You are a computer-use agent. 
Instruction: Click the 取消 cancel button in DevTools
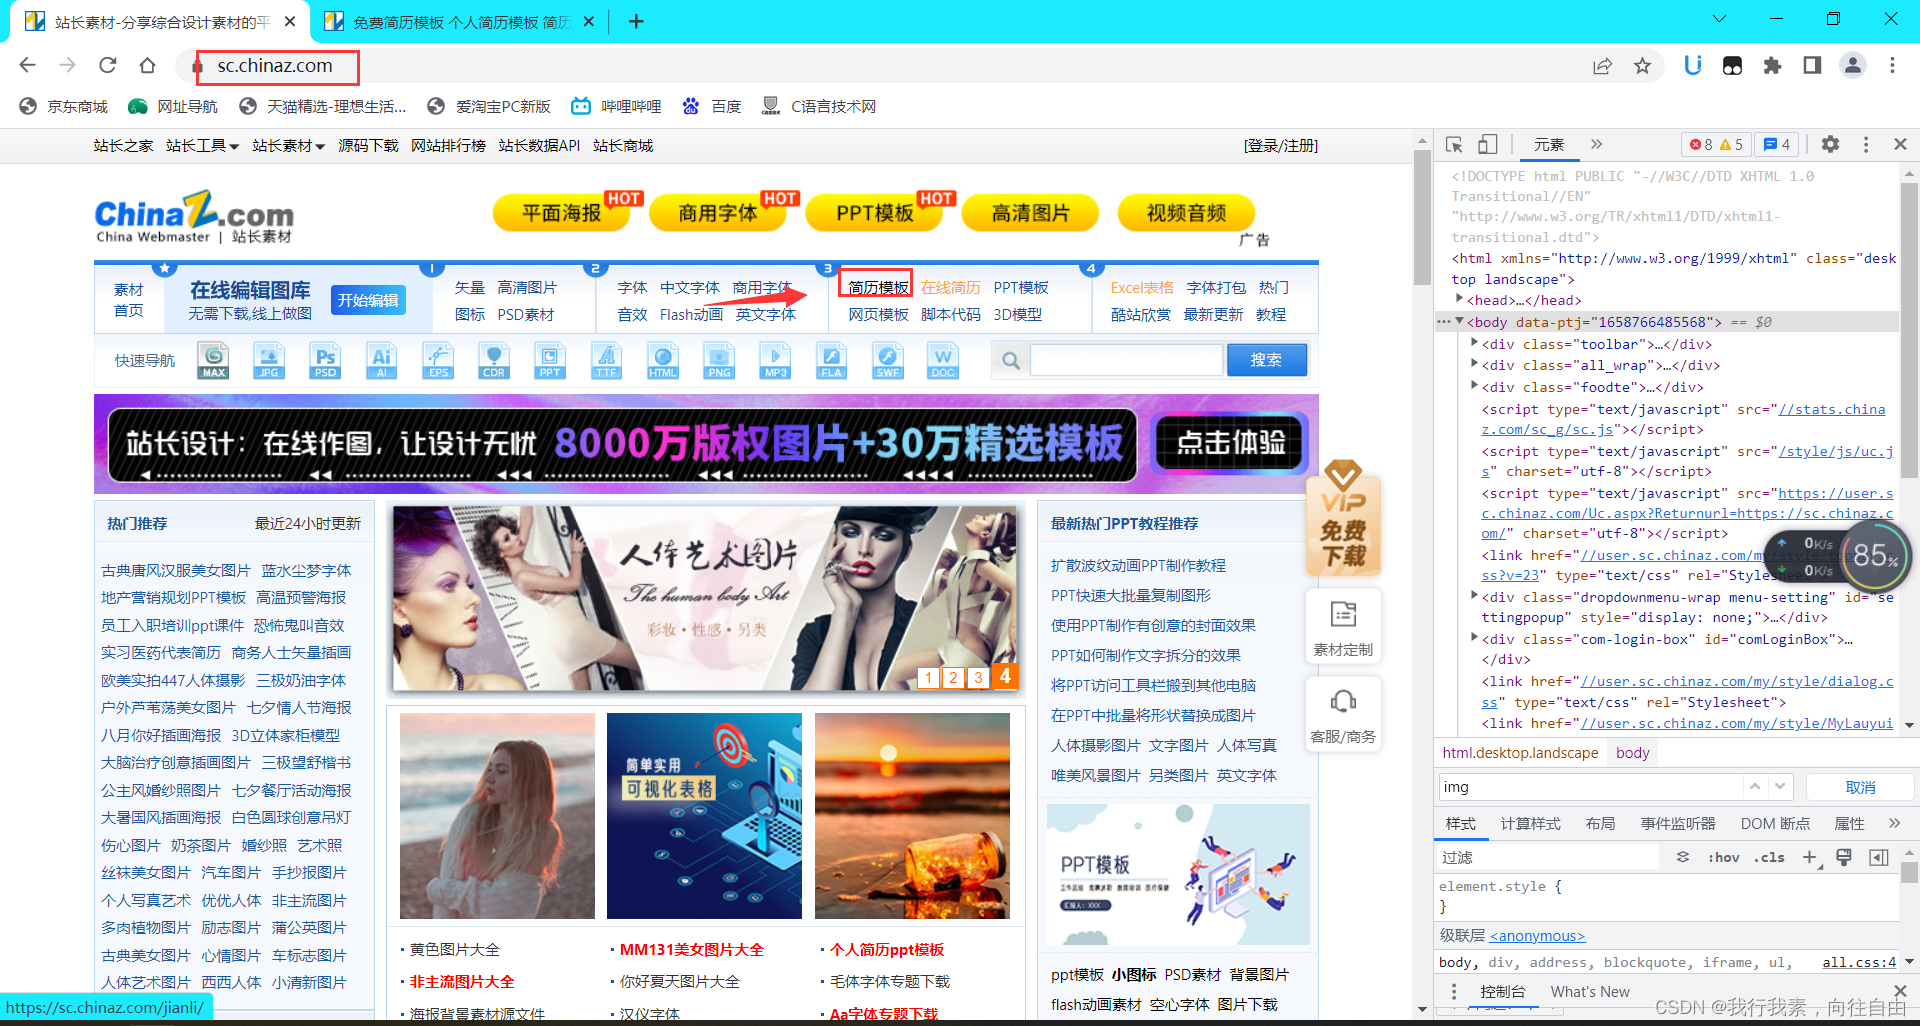pos(1860,787)
